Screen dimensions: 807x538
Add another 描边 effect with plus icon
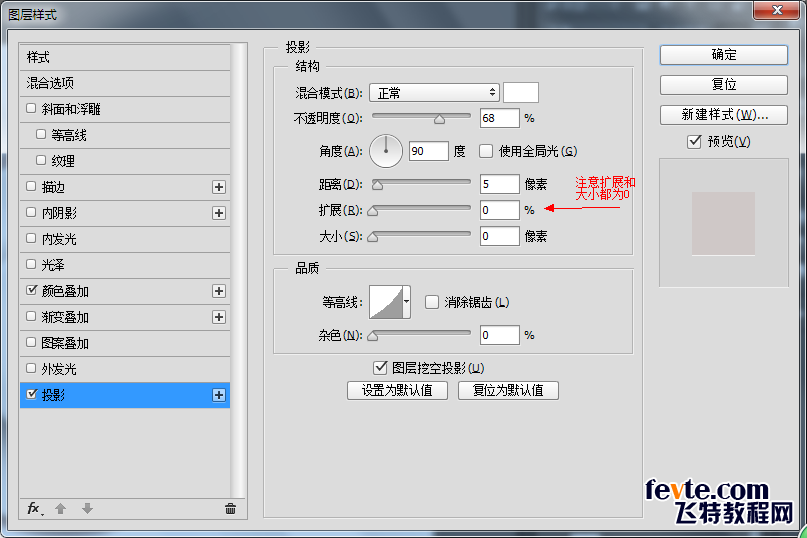[x=219, y=187]
